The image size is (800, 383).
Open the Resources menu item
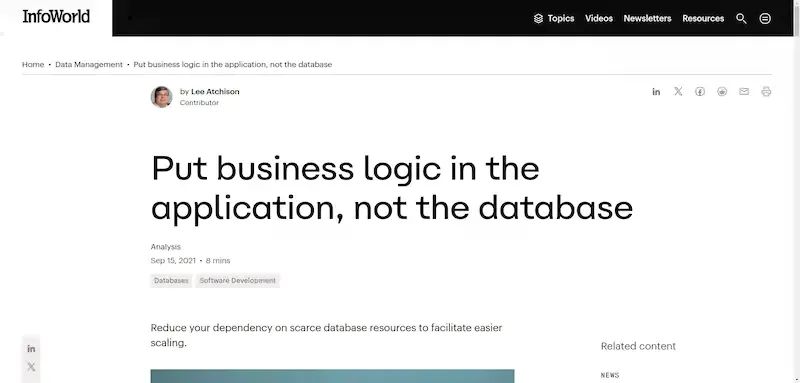point(703,18)
